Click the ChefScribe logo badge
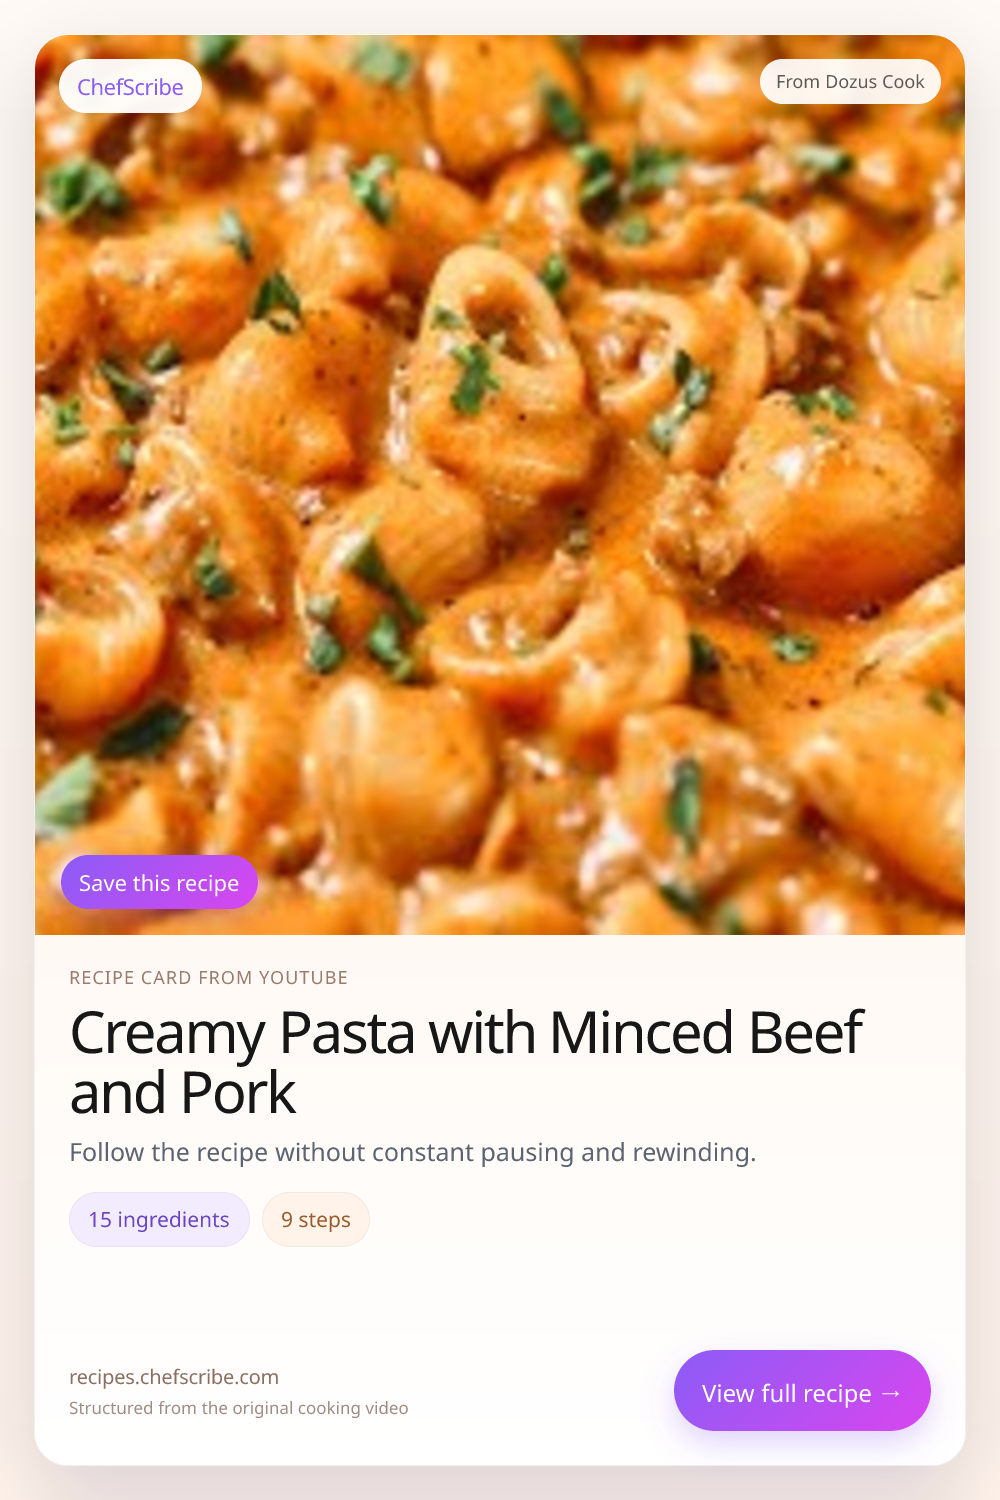 [130, 87]
